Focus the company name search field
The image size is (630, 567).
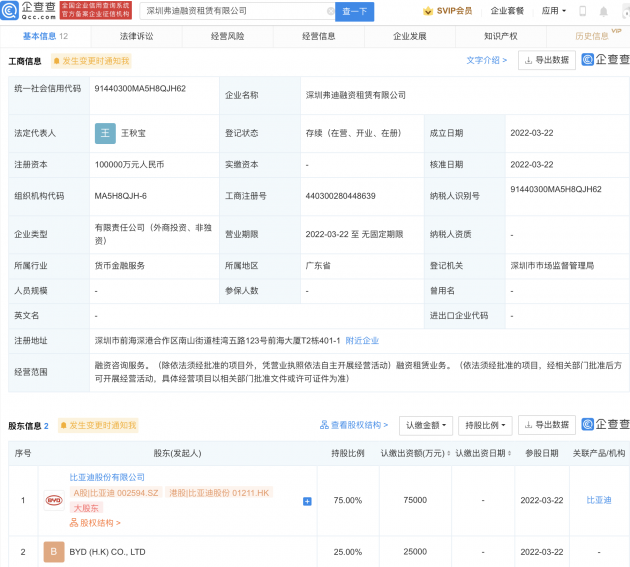pyautogui.click(x=237, y=11)
